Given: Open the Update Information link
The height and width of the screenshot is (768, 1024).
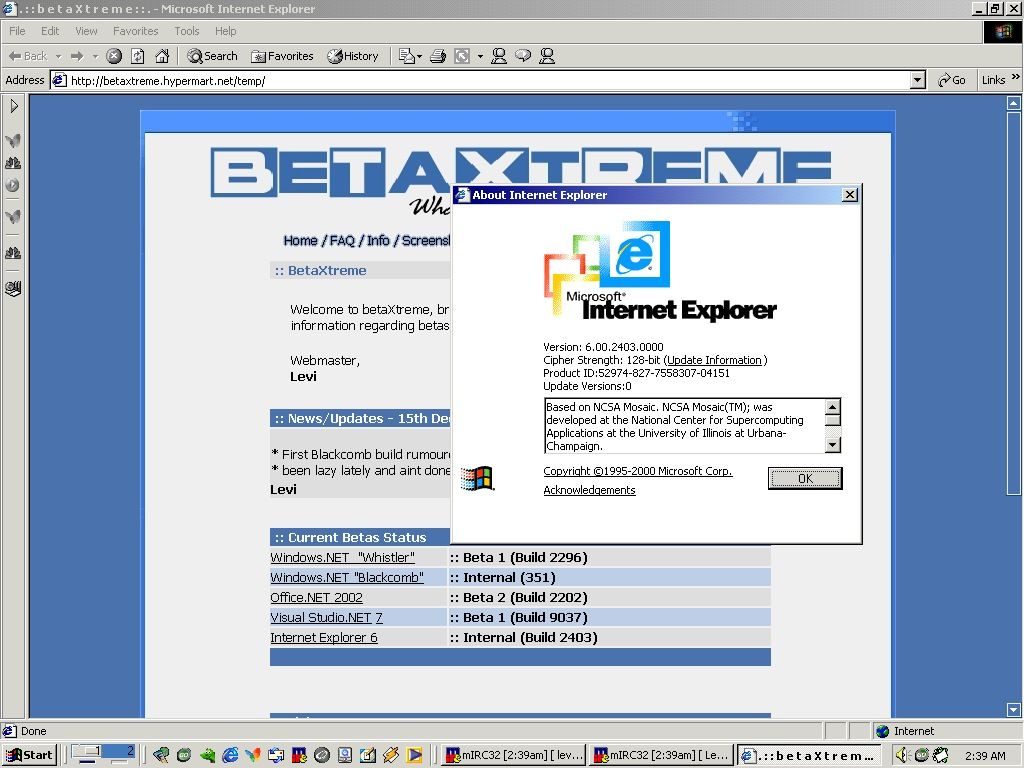Looking at the screenshot, I should pos(714,360).
